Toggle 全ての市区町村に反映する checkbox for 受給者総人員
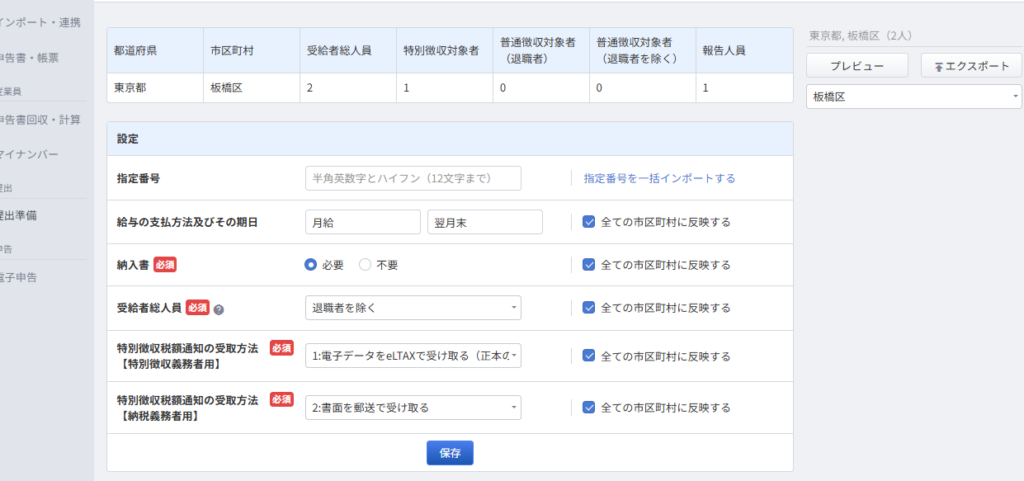1024x481 pixels. coord(589,308)
